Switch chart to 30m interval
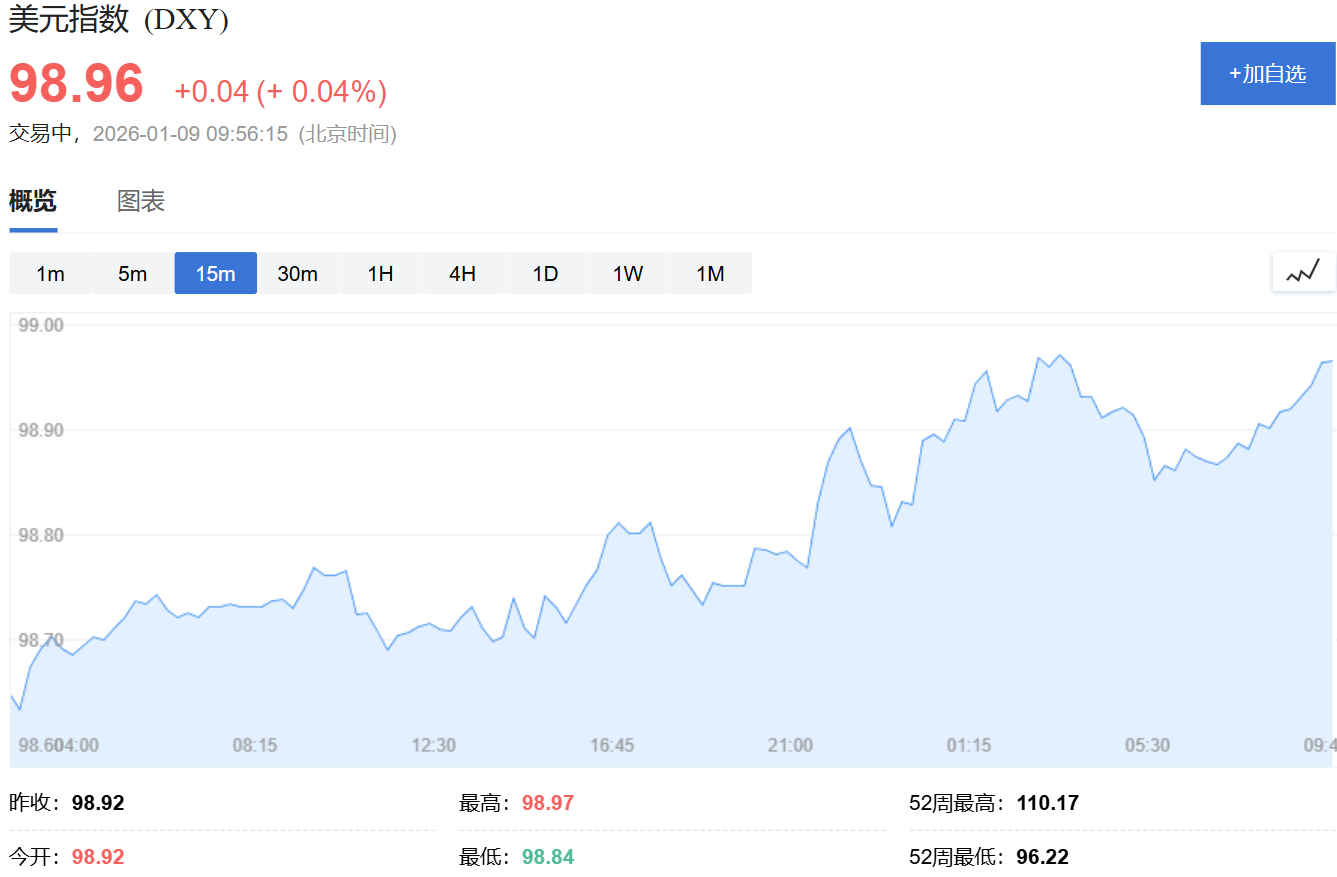This screenshot has width=1337, height=877. pos(298,273)
